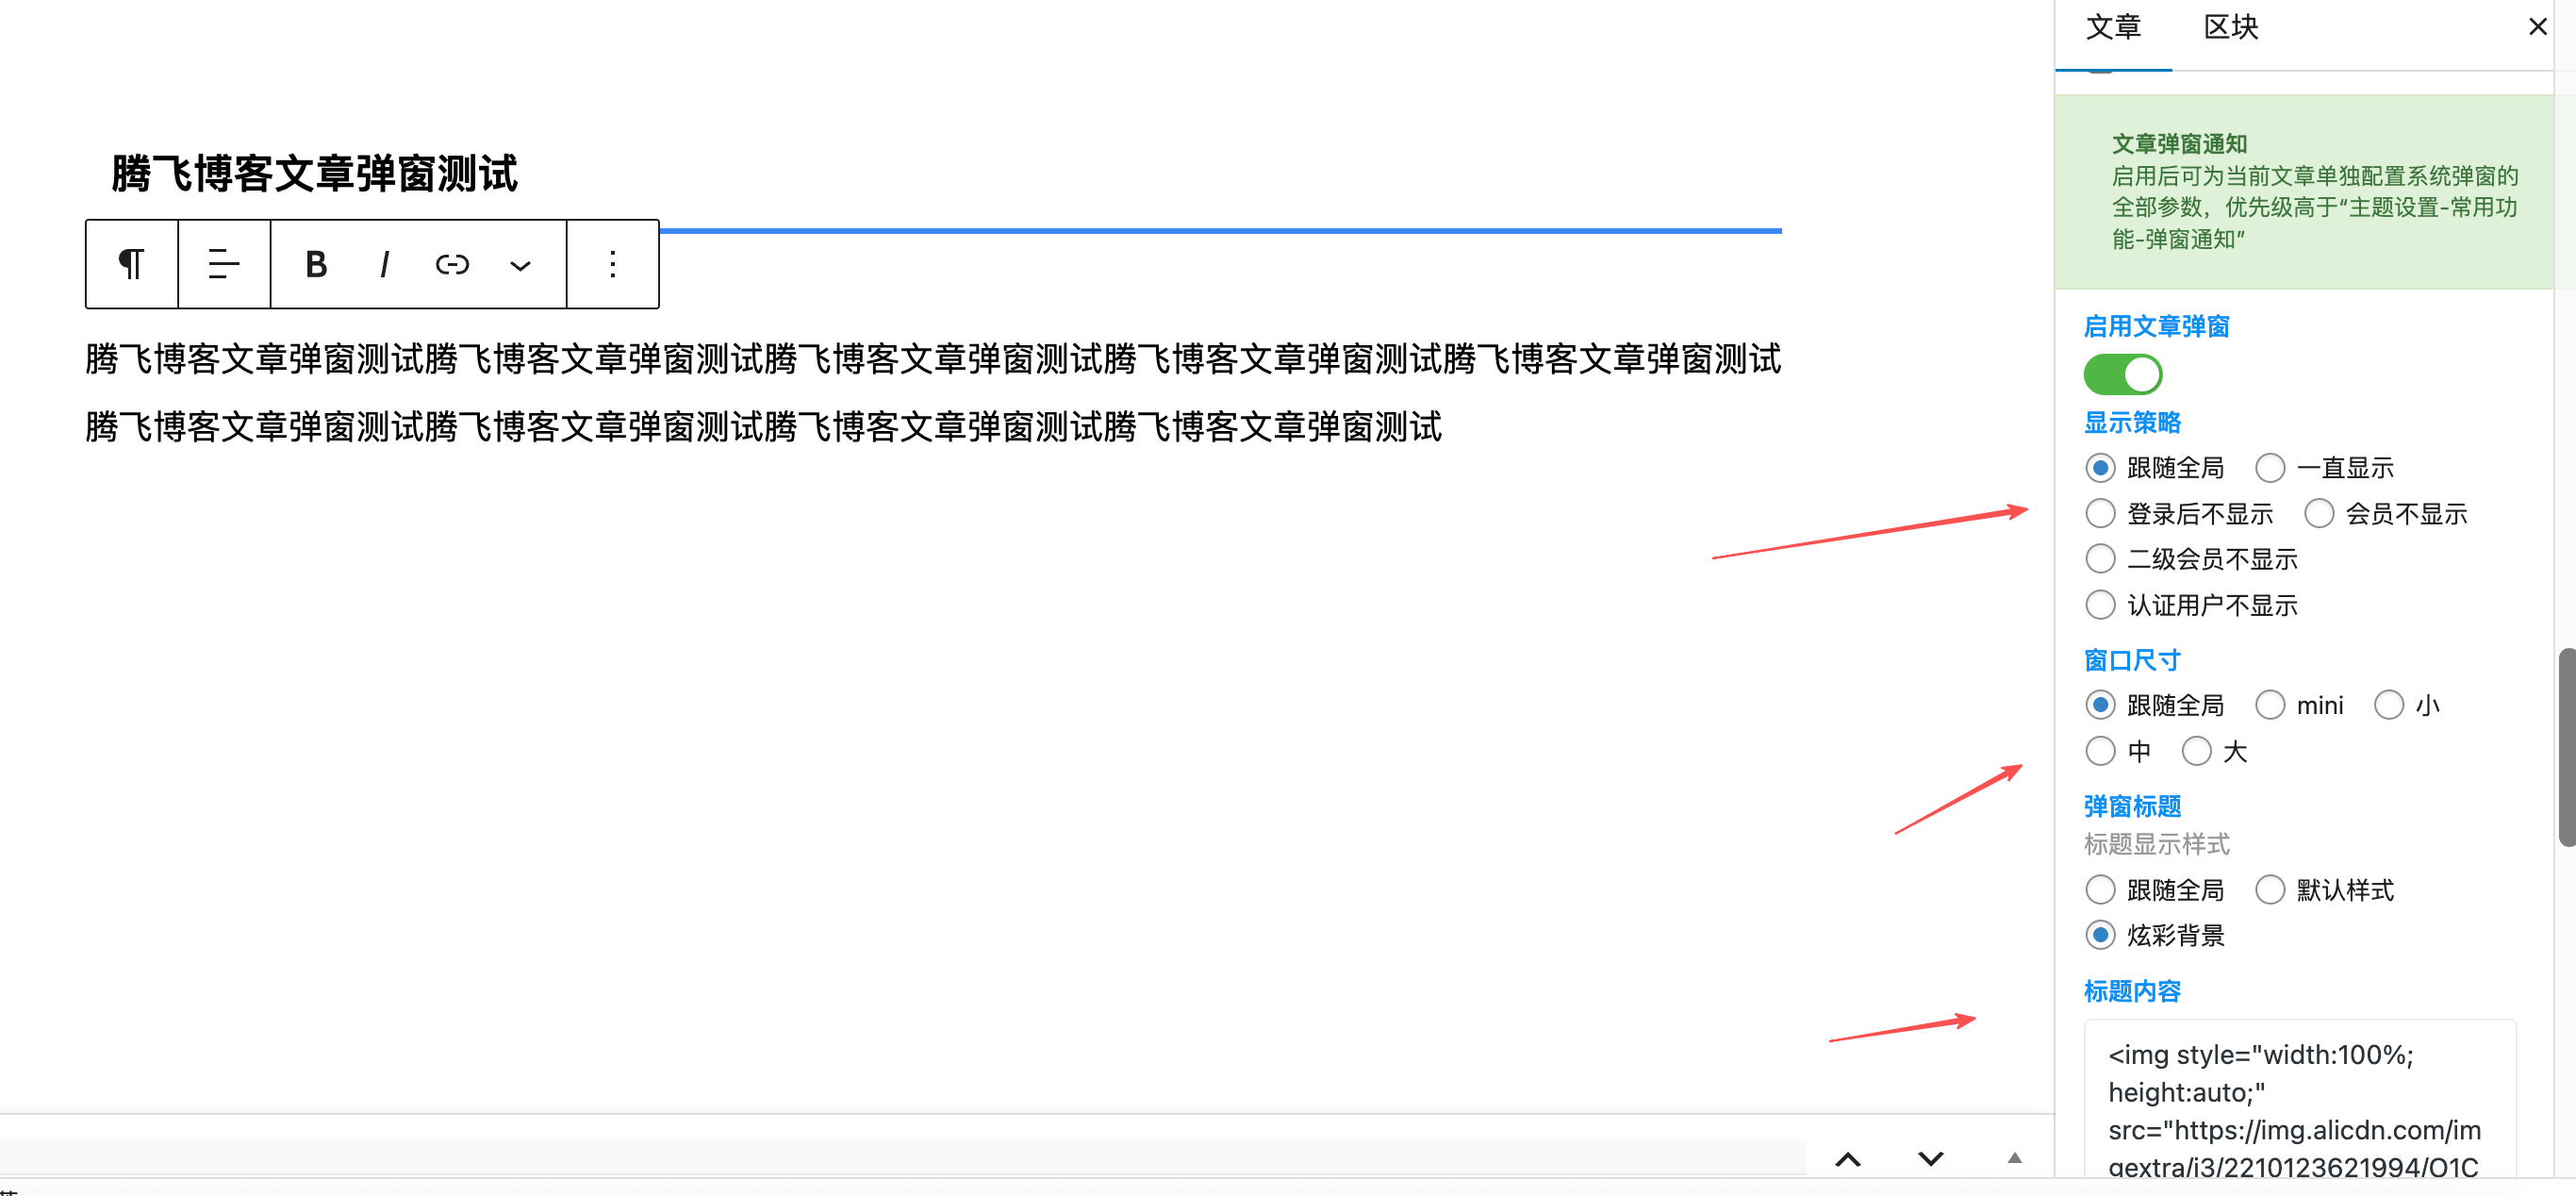Move block down with the down chevron
Viewport: 2576px width, 1196px height.
coord(1929,1159)
